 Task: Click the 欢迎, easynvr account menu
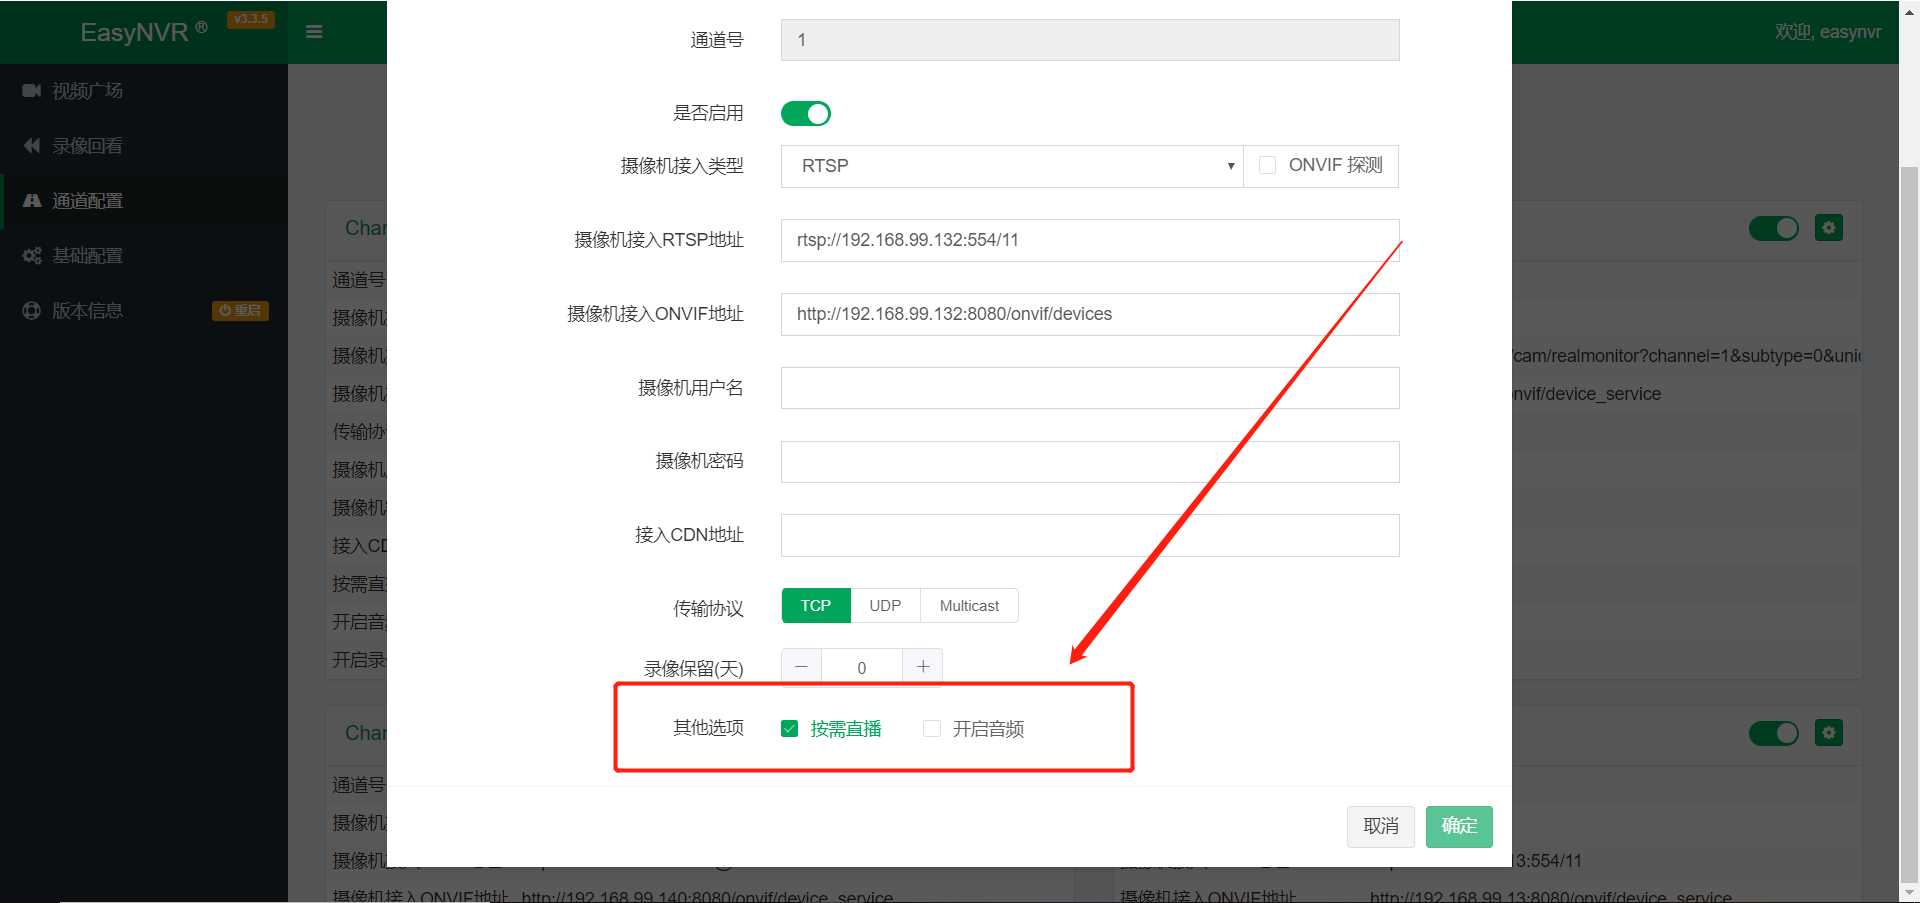coord(1830,31)
